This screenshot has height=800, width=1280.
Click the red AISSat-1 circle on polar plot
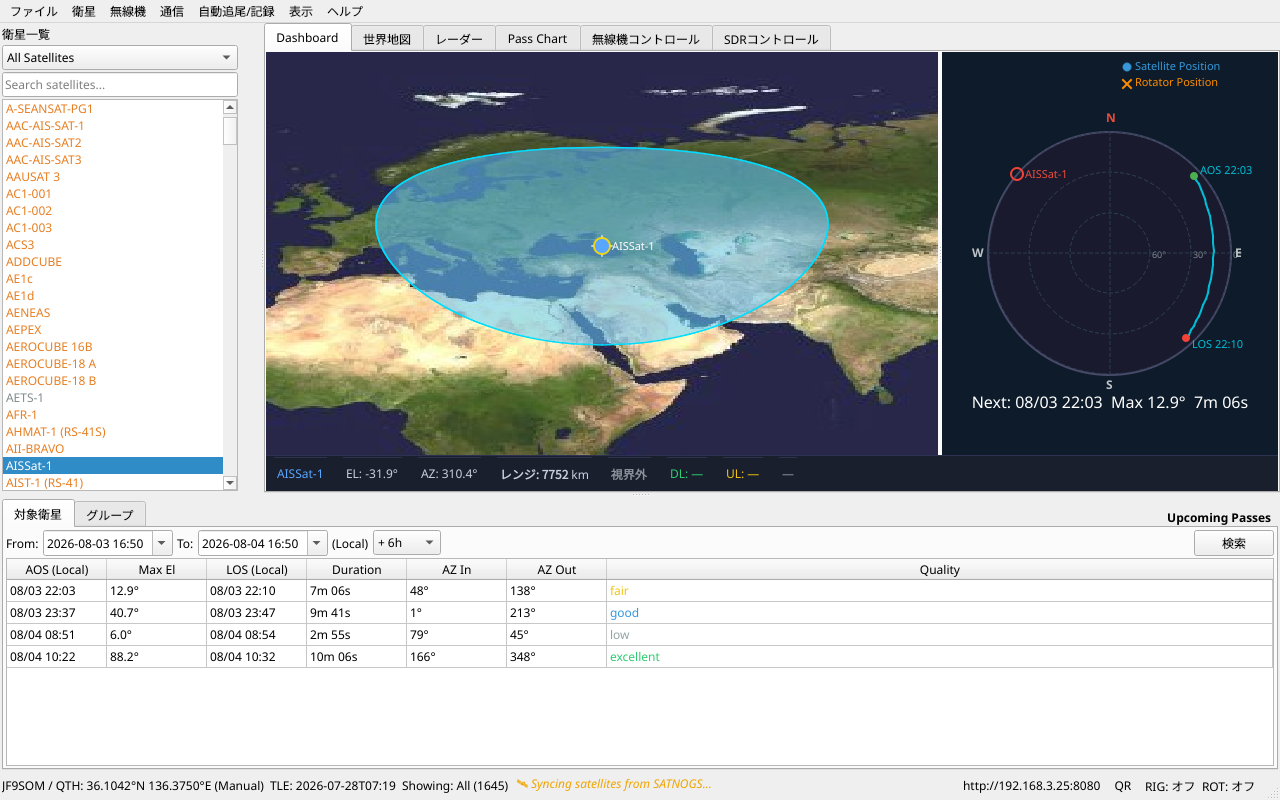tap(1017, 174)
